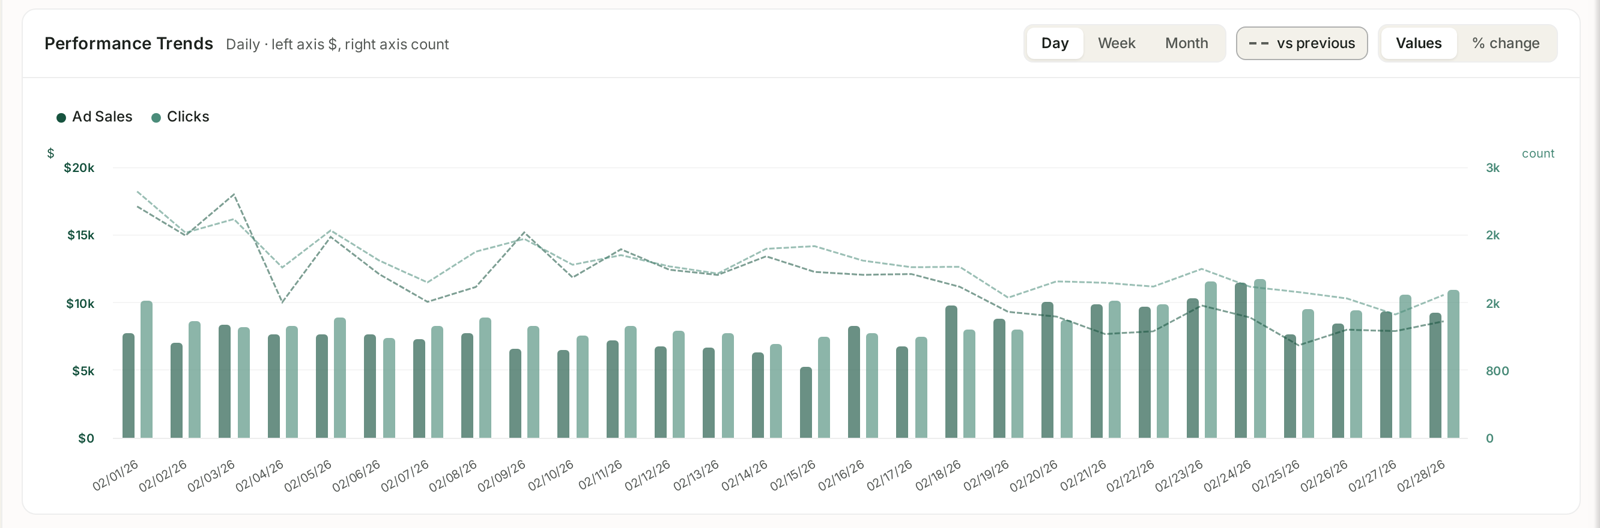This screenshot has width=1600, height=528.
Task: Click the Clicks bar for 02/24/26
Action: pyautogui.click(x=1260, y=359)
